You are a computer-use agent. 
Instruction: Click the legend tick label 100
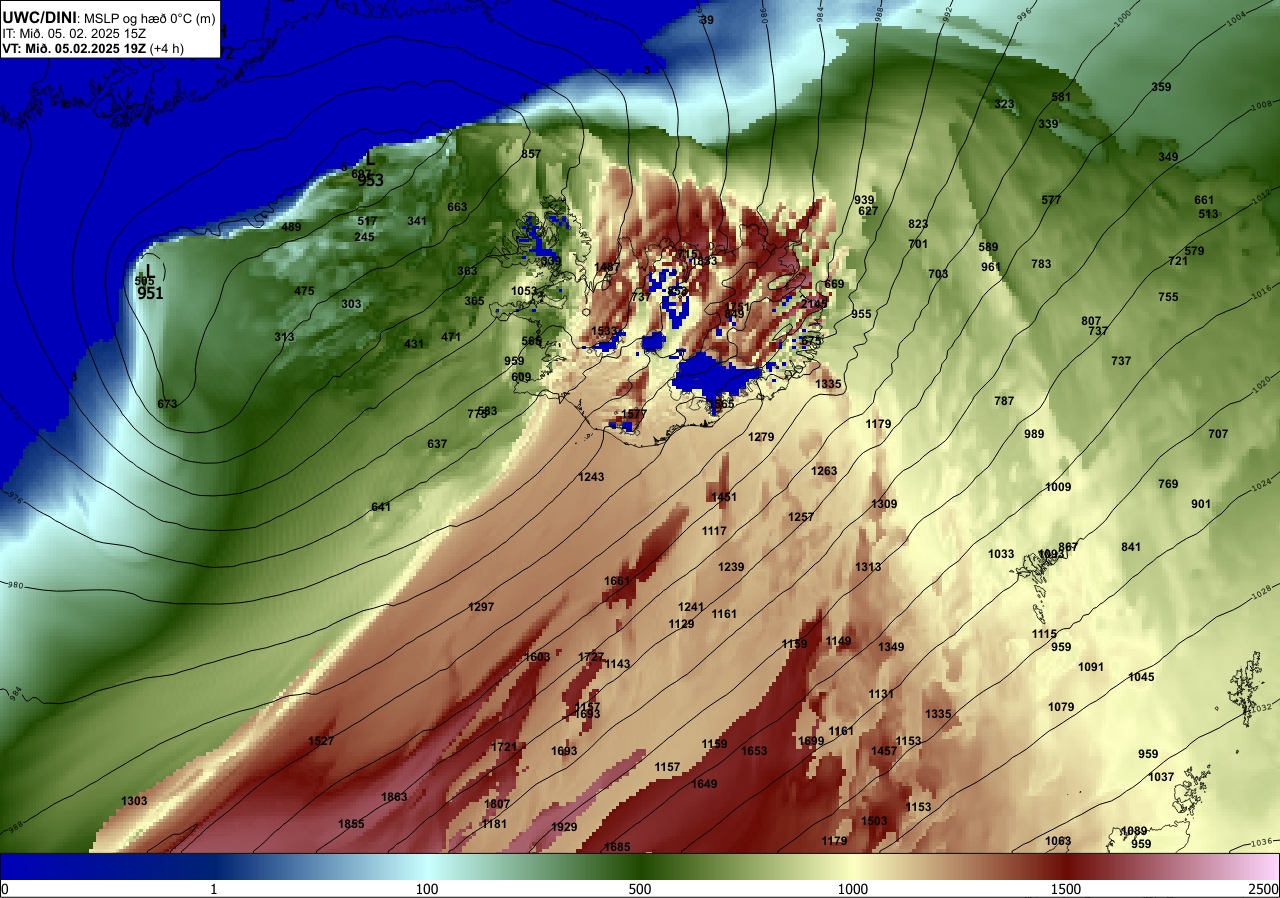427,889
